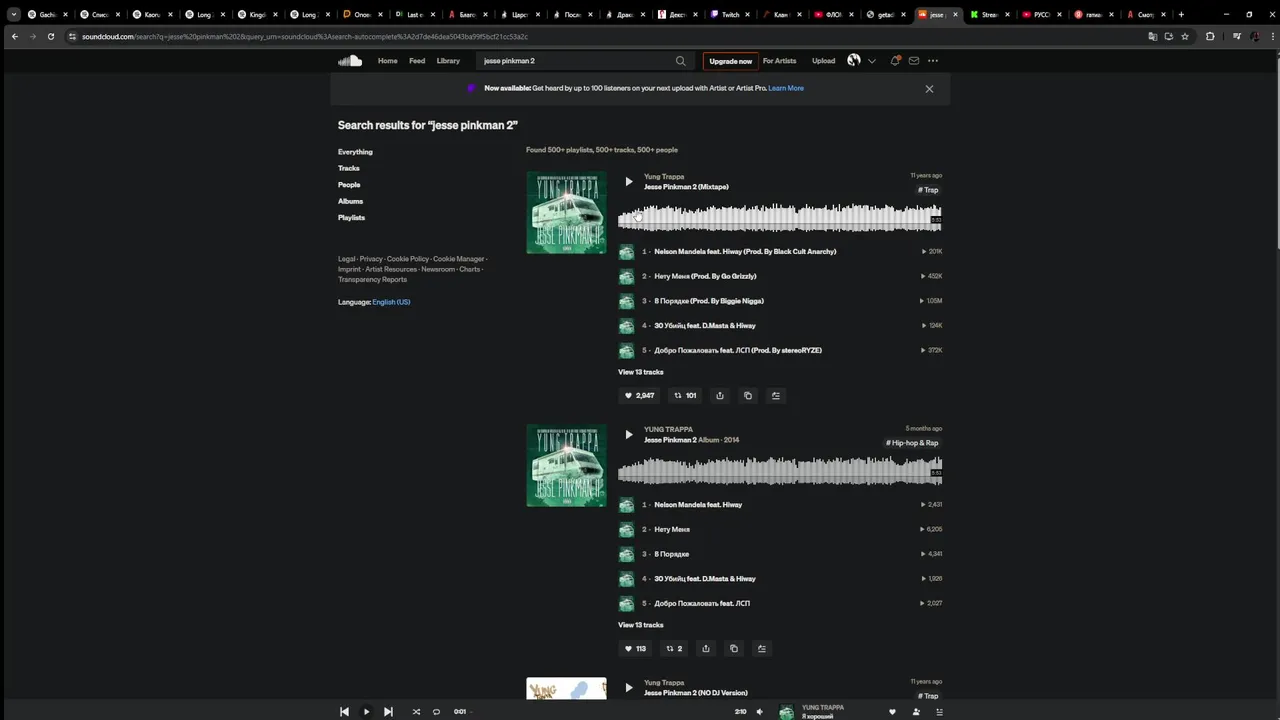Screen dimensions: 1280x720
Task: Copy link of Jesse Pinkman 2 Mixtape
Action: (747, 396)
